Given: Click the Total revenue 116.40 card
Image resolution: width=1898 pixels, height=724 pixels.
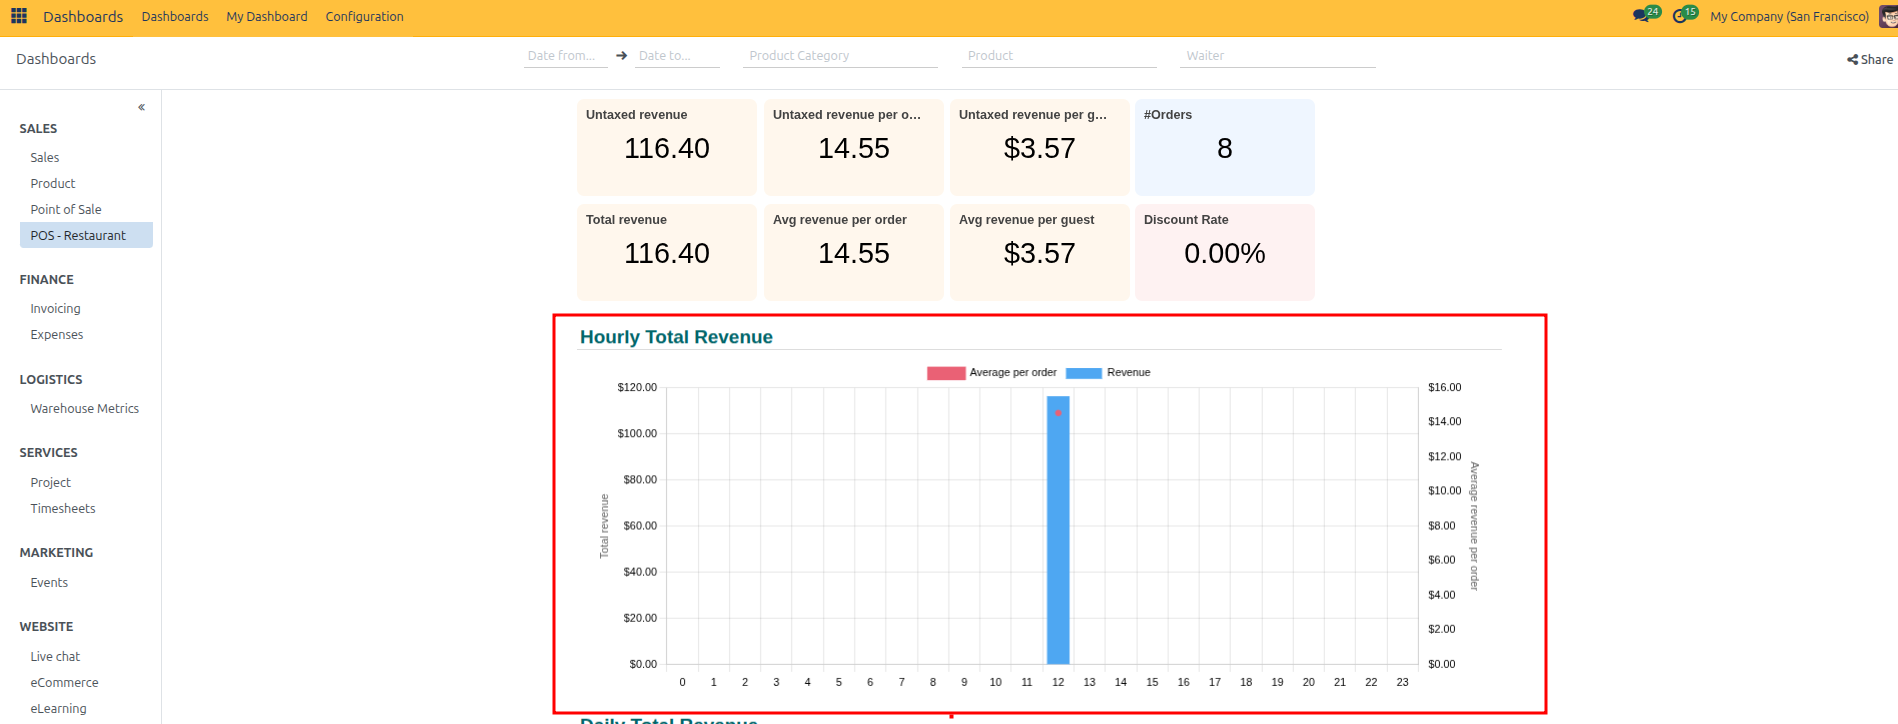Looking at the screenshot, I should click(667, 252).
